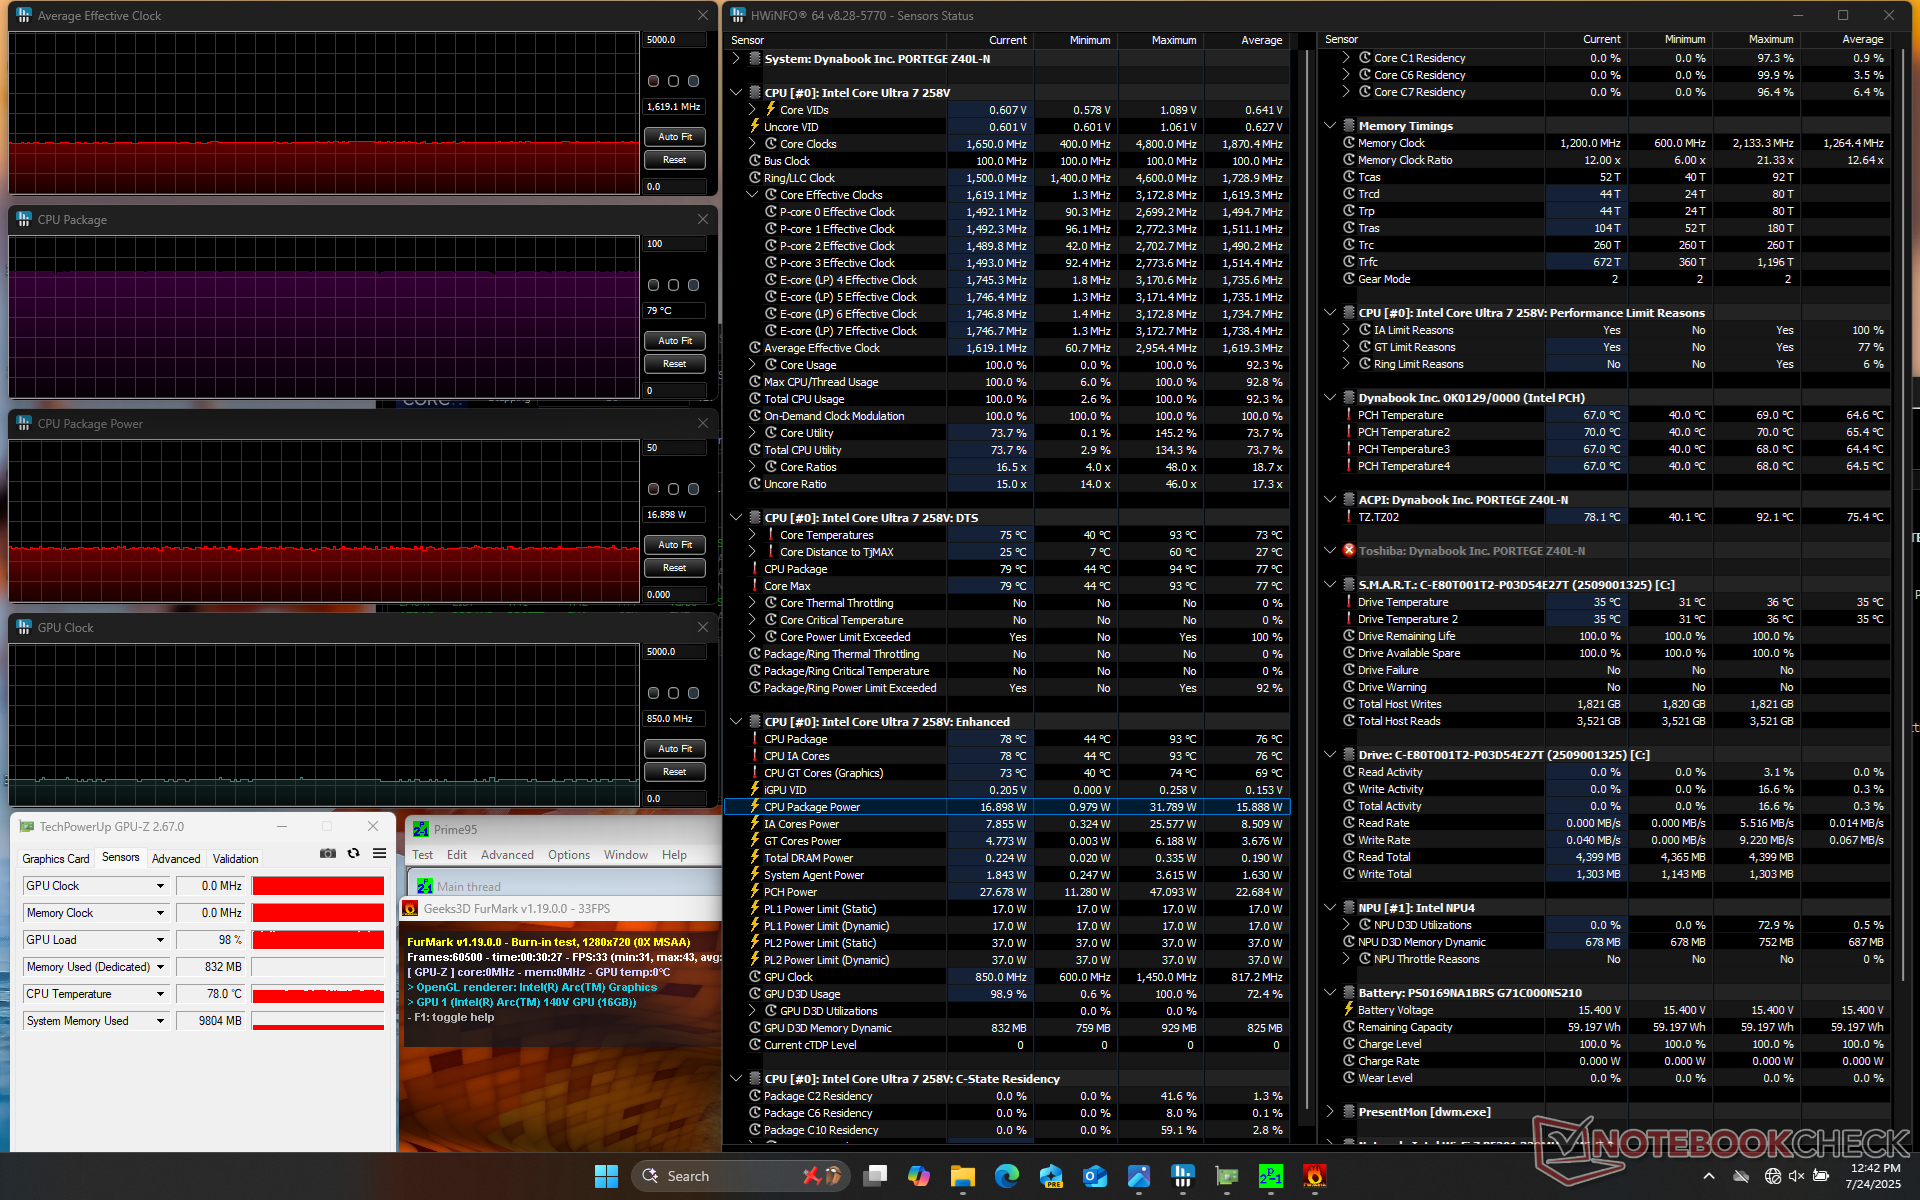Click Windows Start button

click(606, 1176)
